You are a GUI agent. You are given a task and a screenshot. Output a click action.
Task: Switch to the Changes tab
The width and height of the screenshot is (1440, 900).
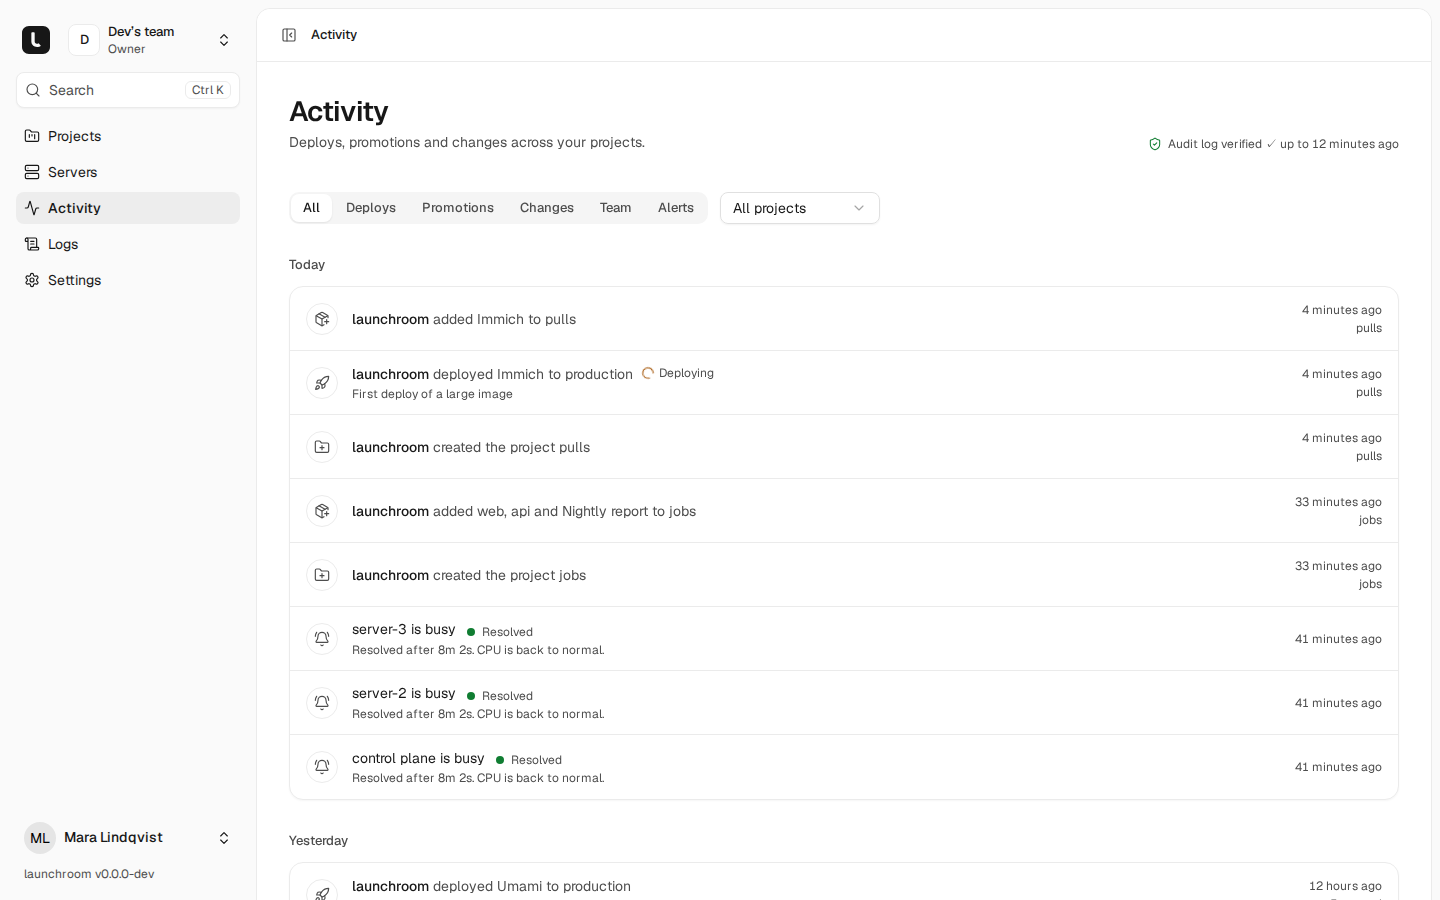547,208
